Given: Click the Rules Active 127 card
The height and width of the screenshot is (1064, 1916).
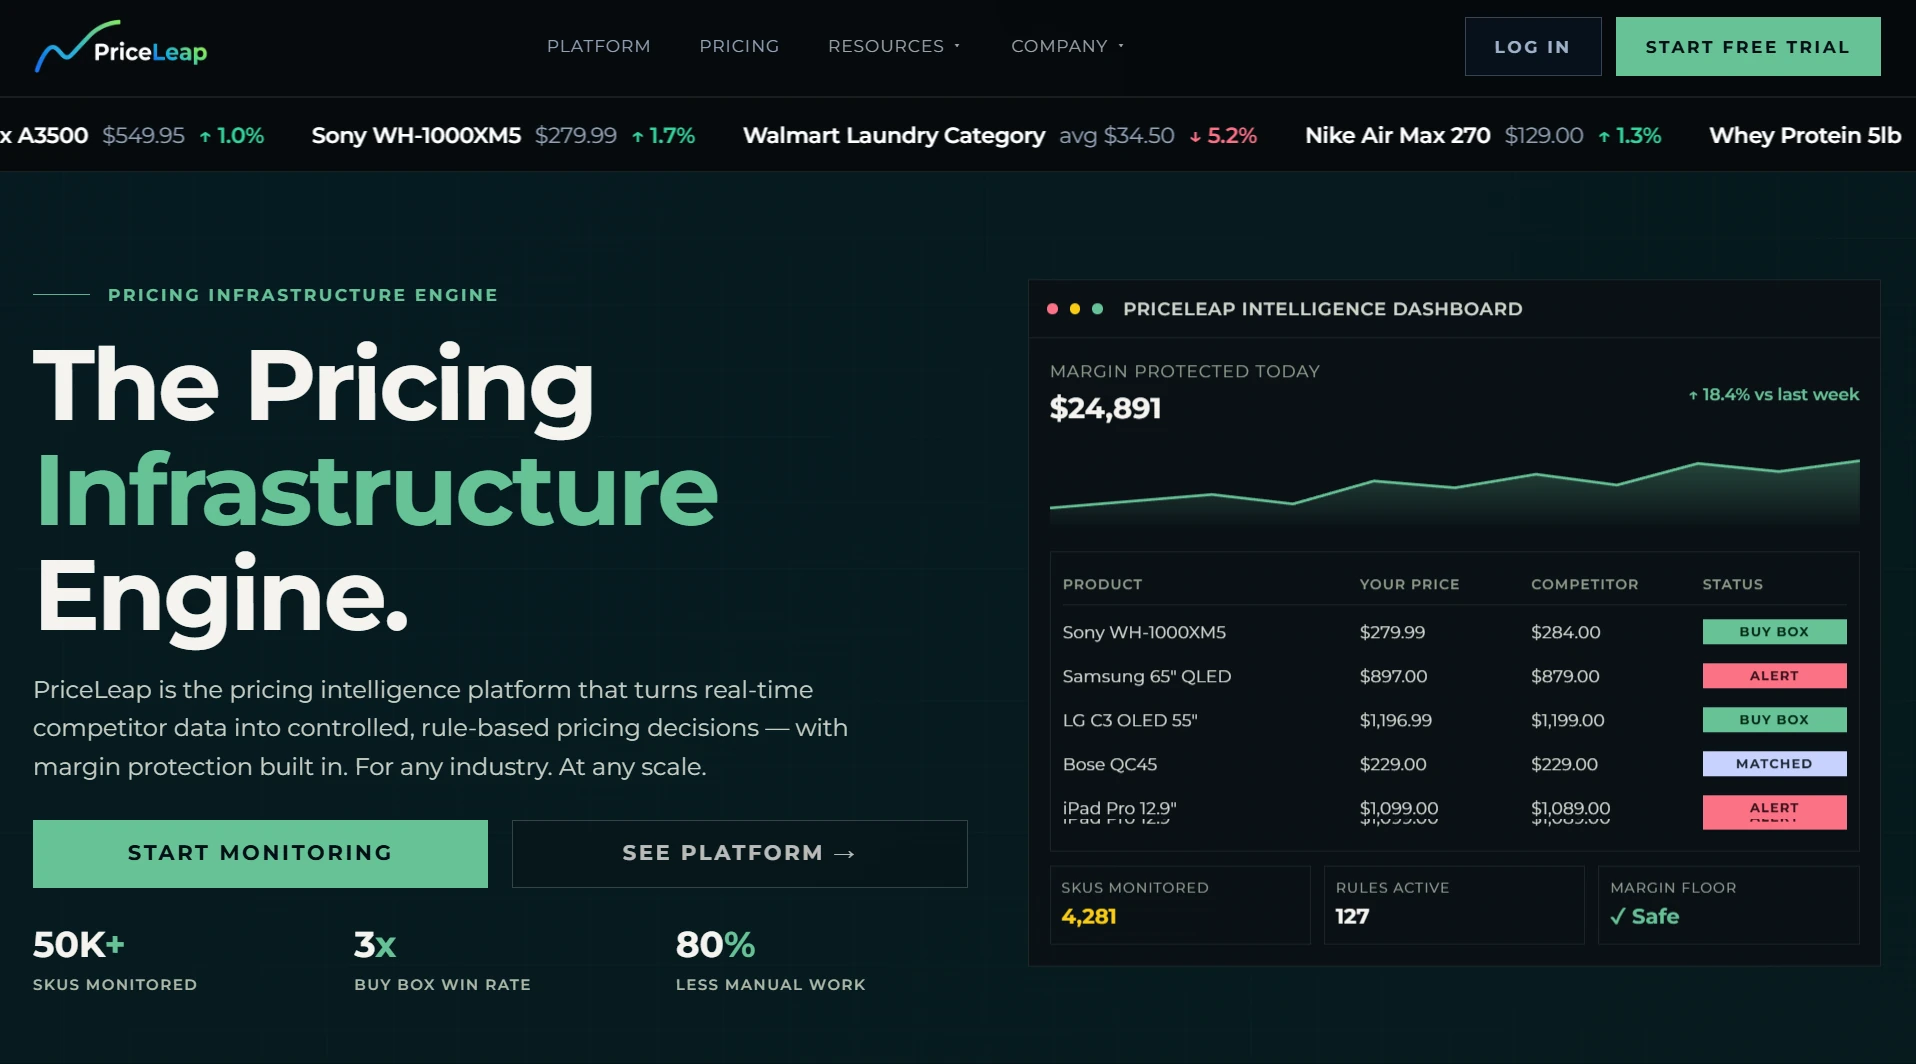Looking at the screenshot, I should click(x=1454, y=905).
